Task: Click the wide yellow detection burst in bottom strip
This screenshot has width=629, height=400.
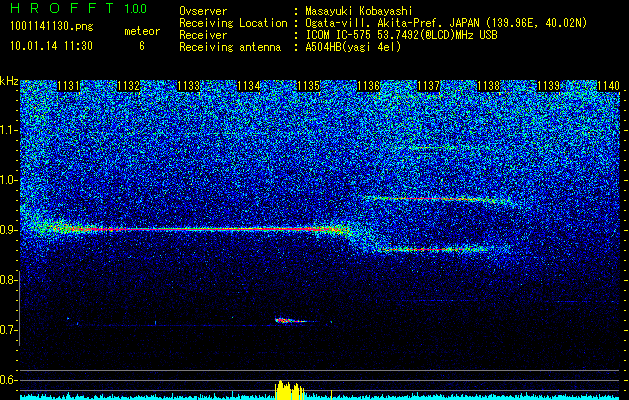Action: pyautogui.click(x=289, y=390)
